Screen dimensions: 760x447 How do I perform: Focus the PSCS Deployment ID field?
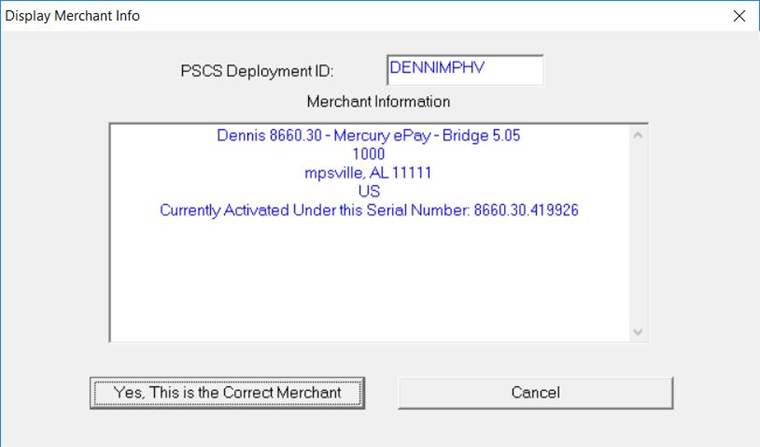[x=465, y=70]
